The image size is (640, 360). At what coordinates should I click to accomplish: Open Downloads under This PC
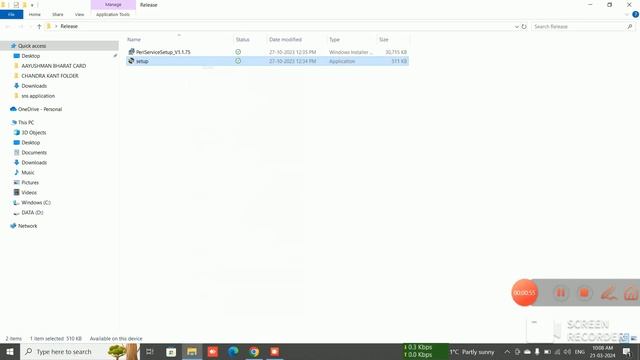pyautogui.click(x=34, y=162)
